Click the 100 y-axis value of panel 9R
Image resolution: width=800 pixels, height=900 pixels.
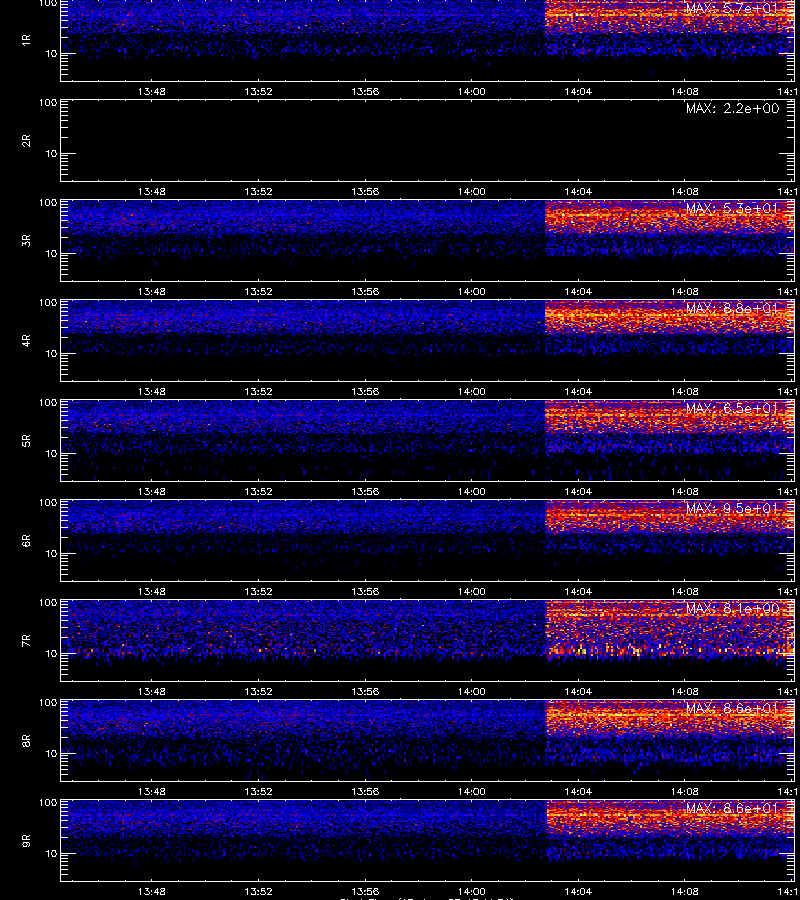48,802
